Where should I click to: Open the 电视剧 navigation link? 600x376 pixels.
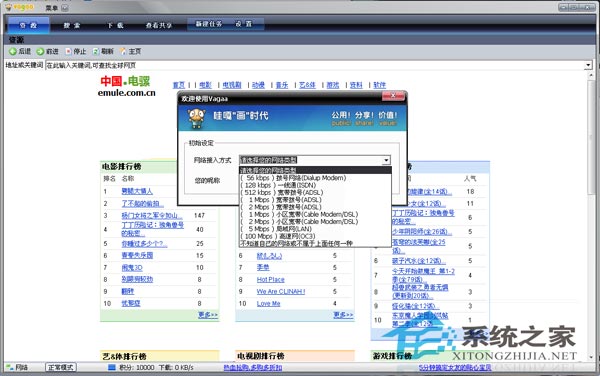coord(232,85)
